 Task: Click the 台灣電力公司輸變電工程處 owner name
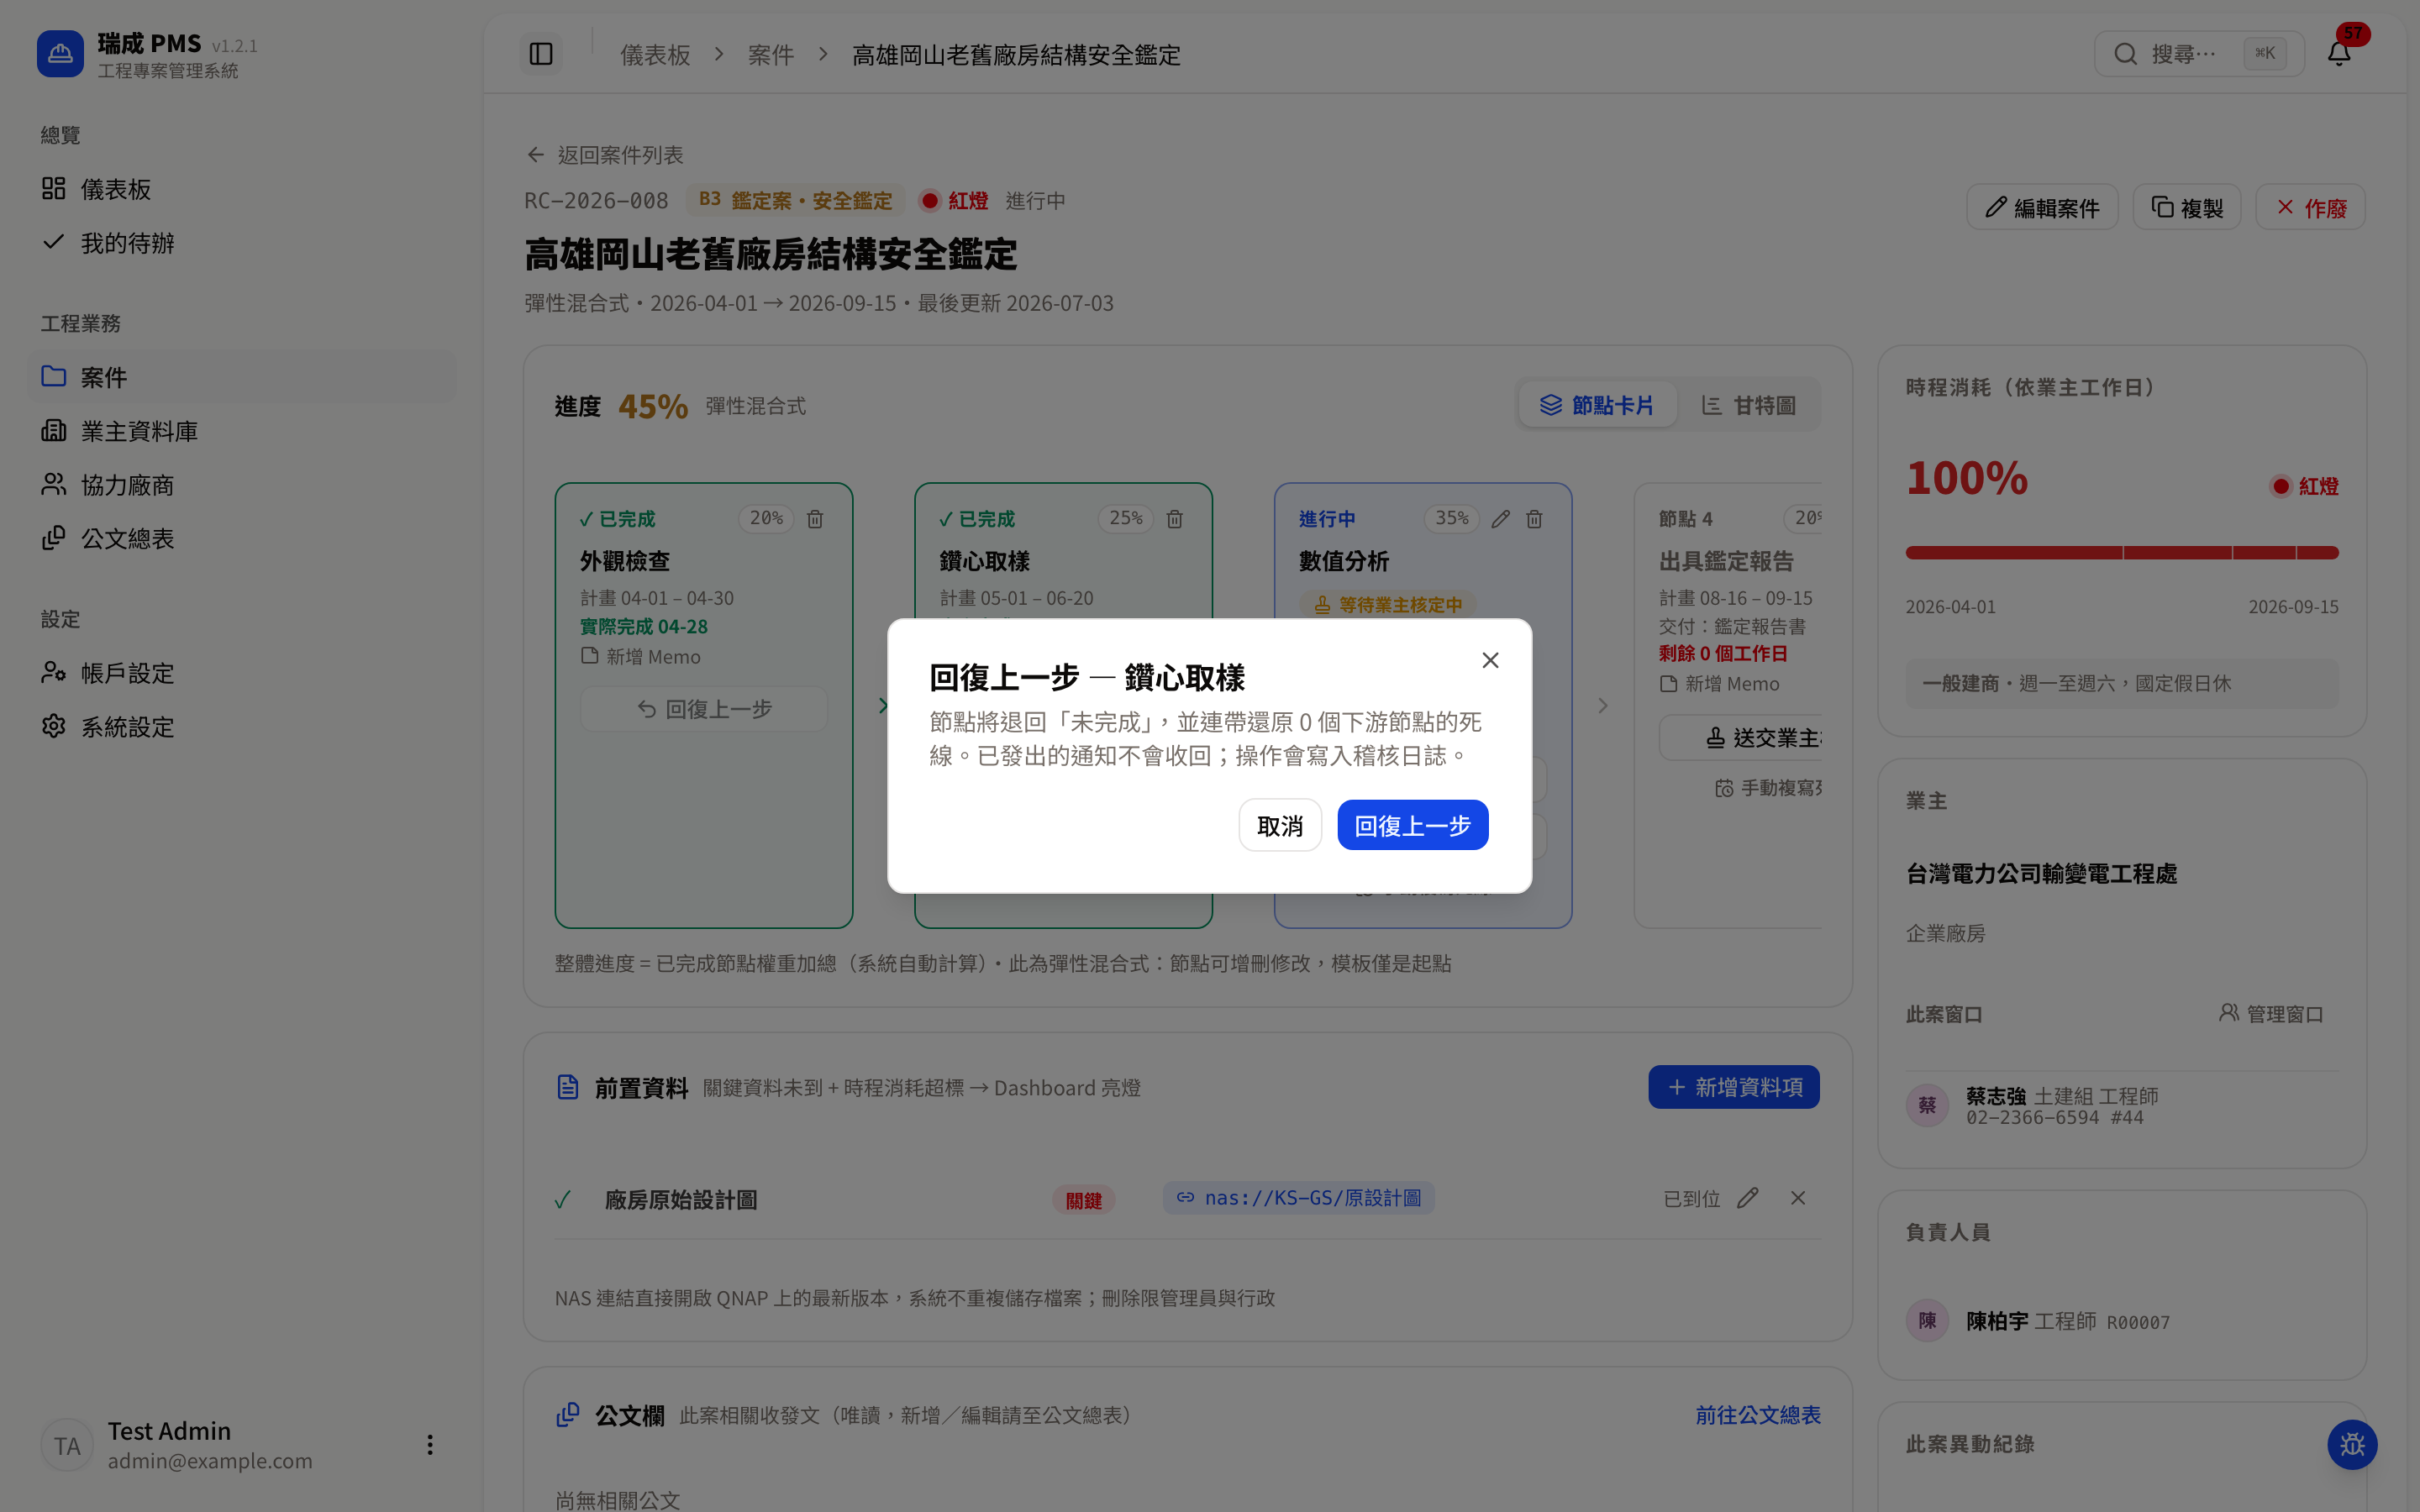2041,874
